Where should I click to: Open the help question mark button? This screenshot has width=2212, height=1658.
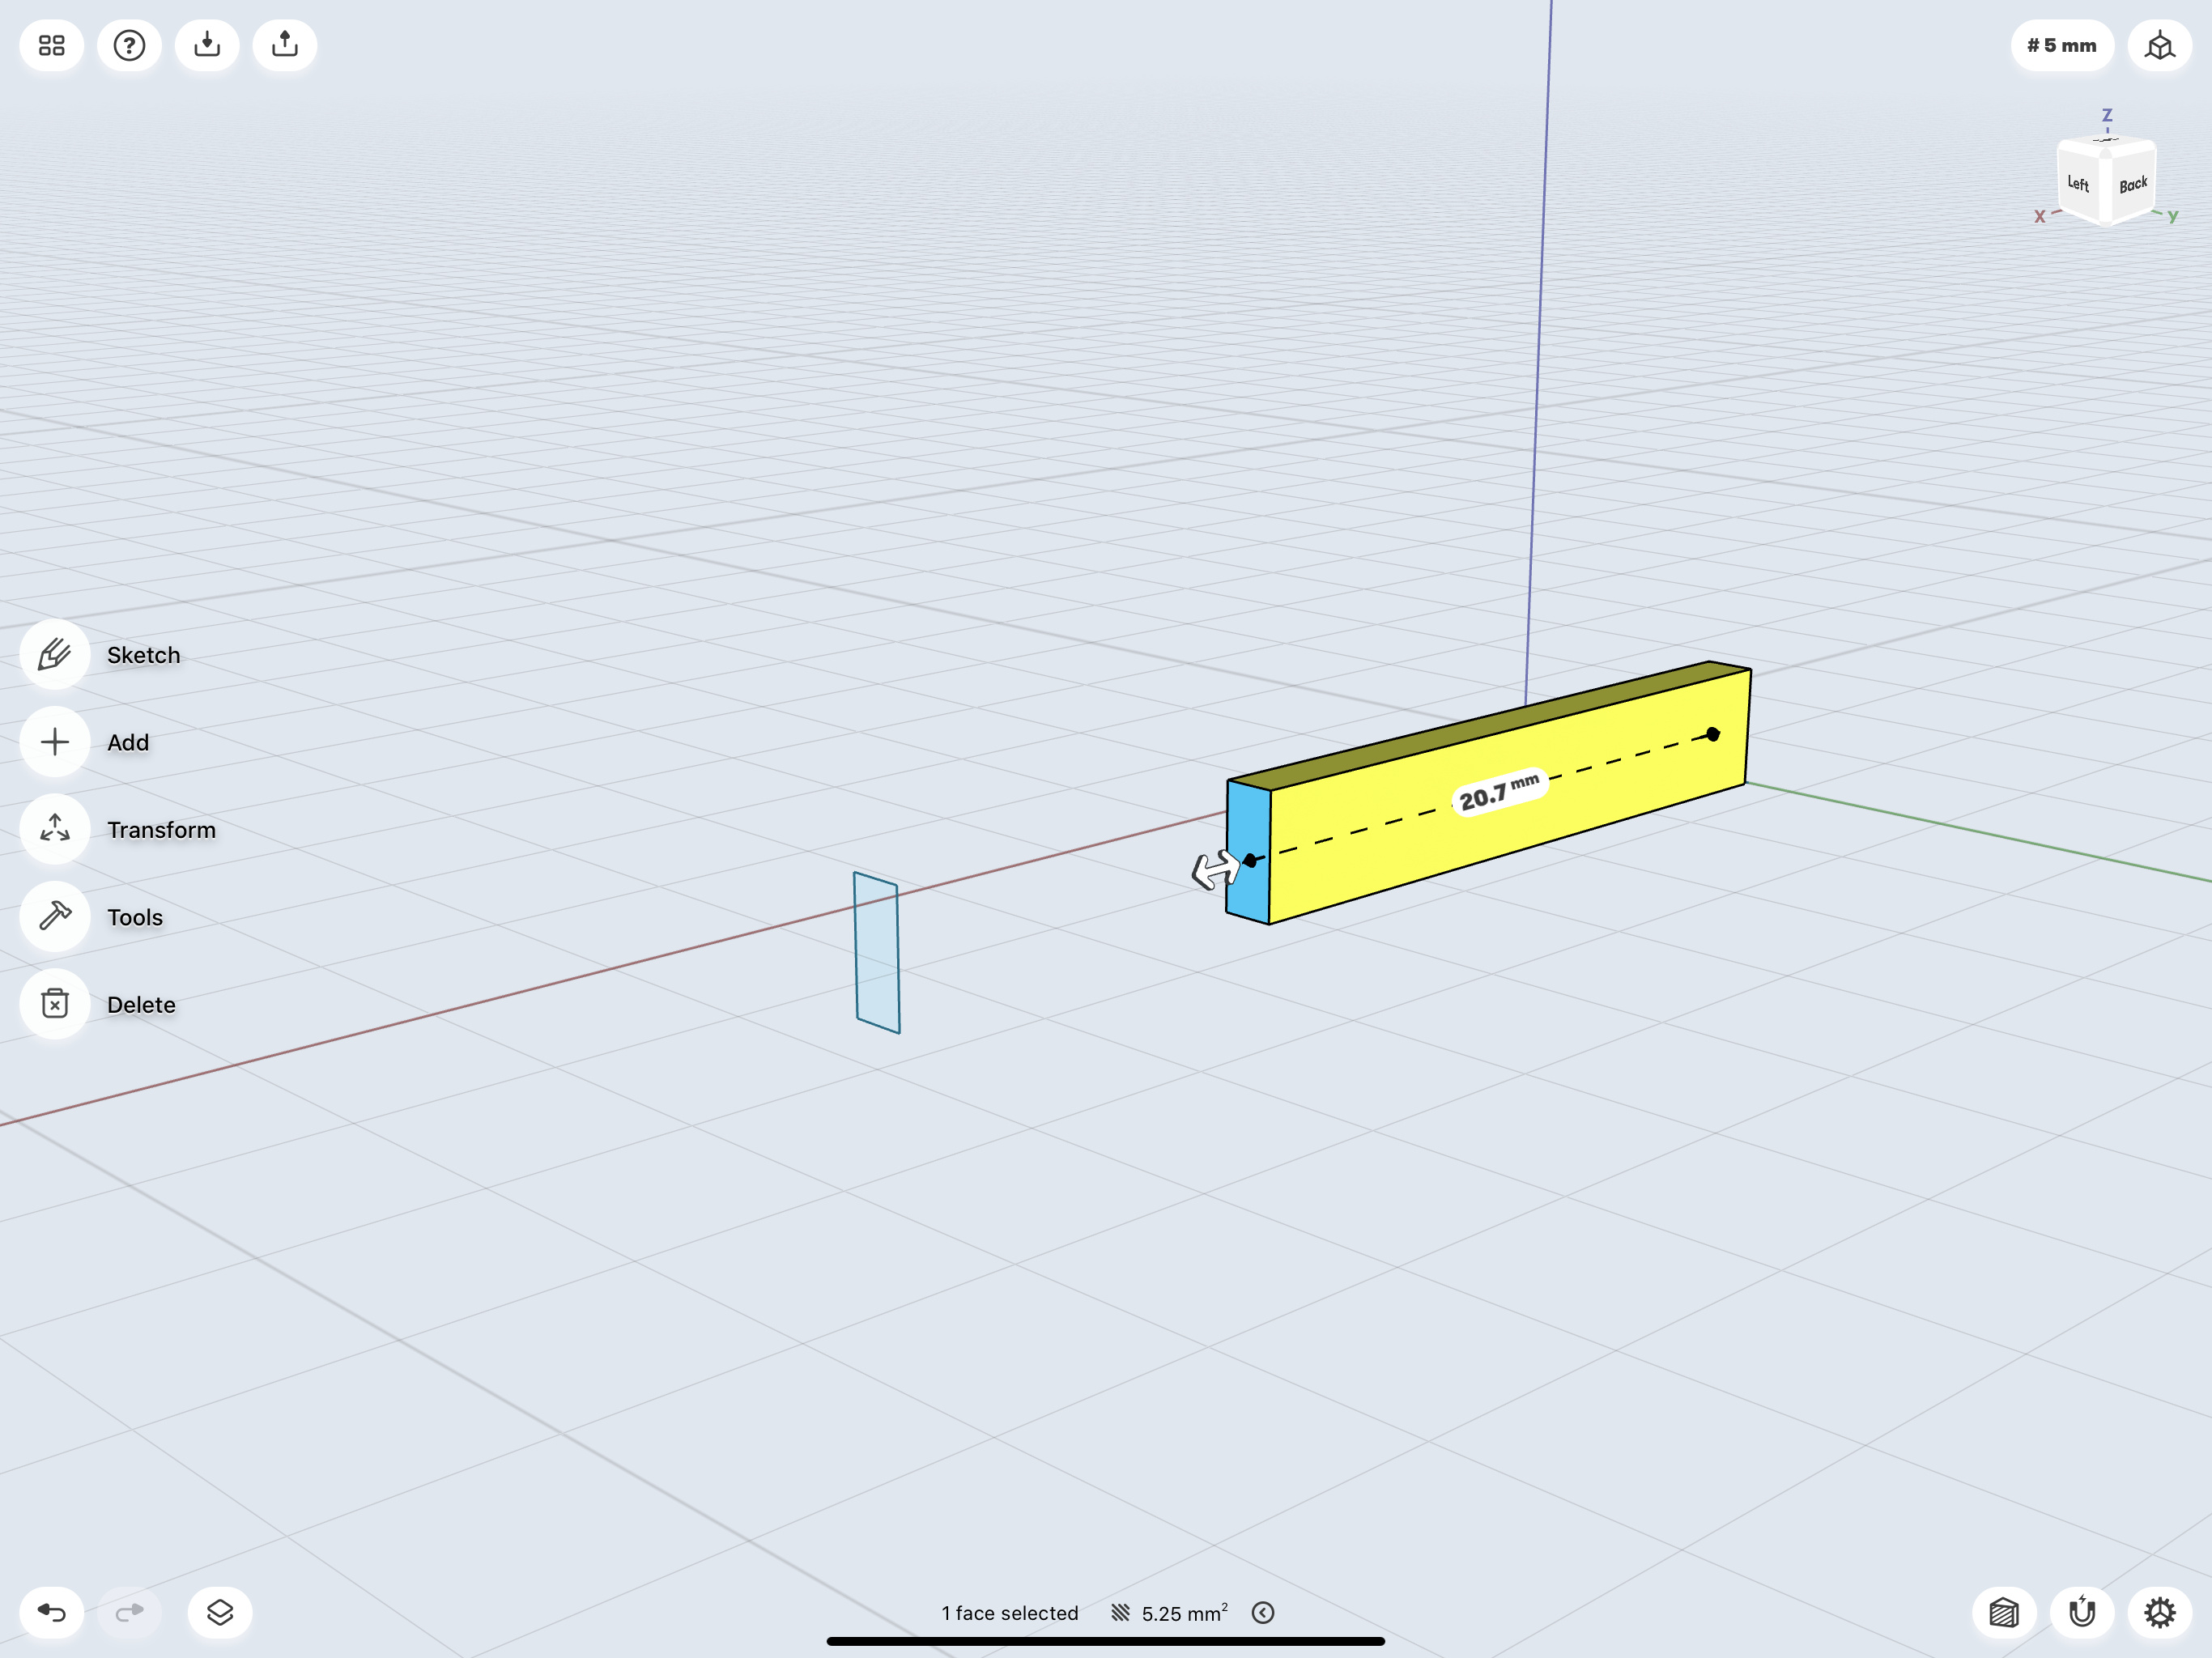(129, 46)
